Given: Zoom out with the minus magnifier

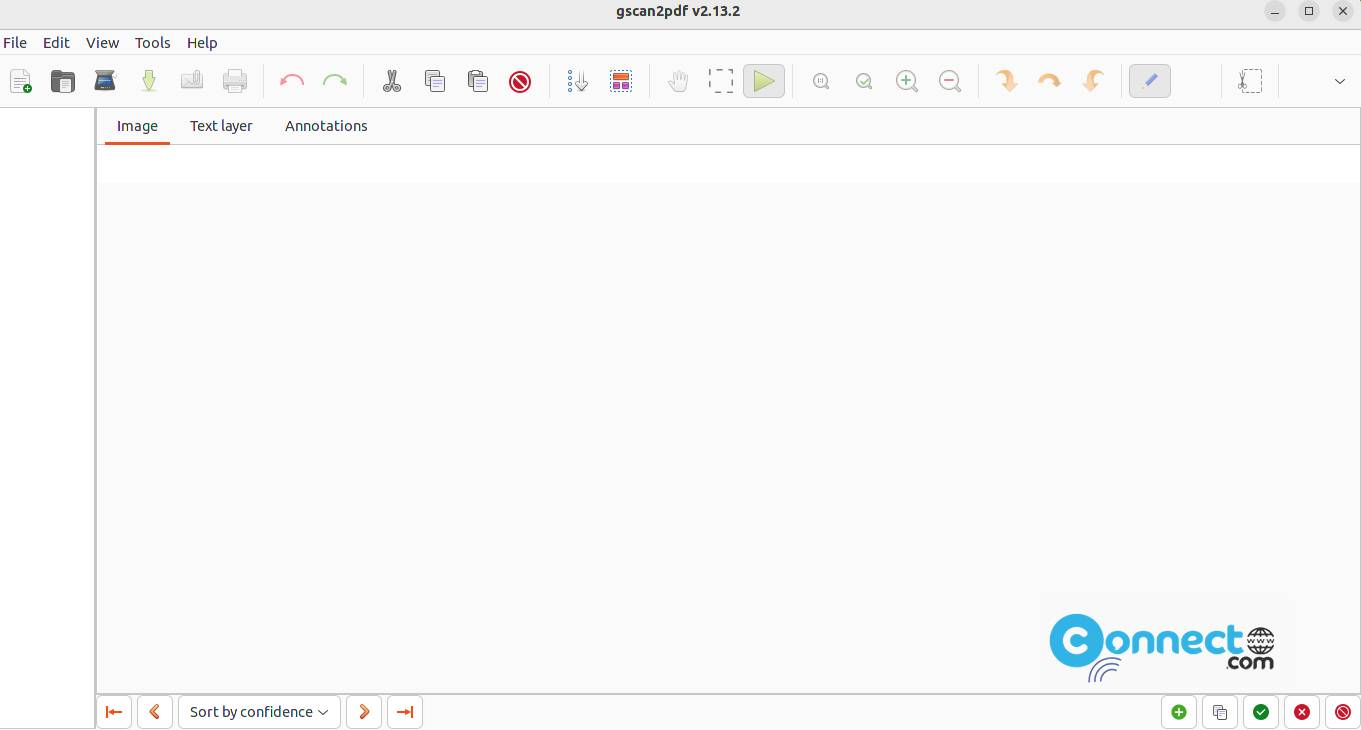Looking at the screenshot, I should coord(950,81).
